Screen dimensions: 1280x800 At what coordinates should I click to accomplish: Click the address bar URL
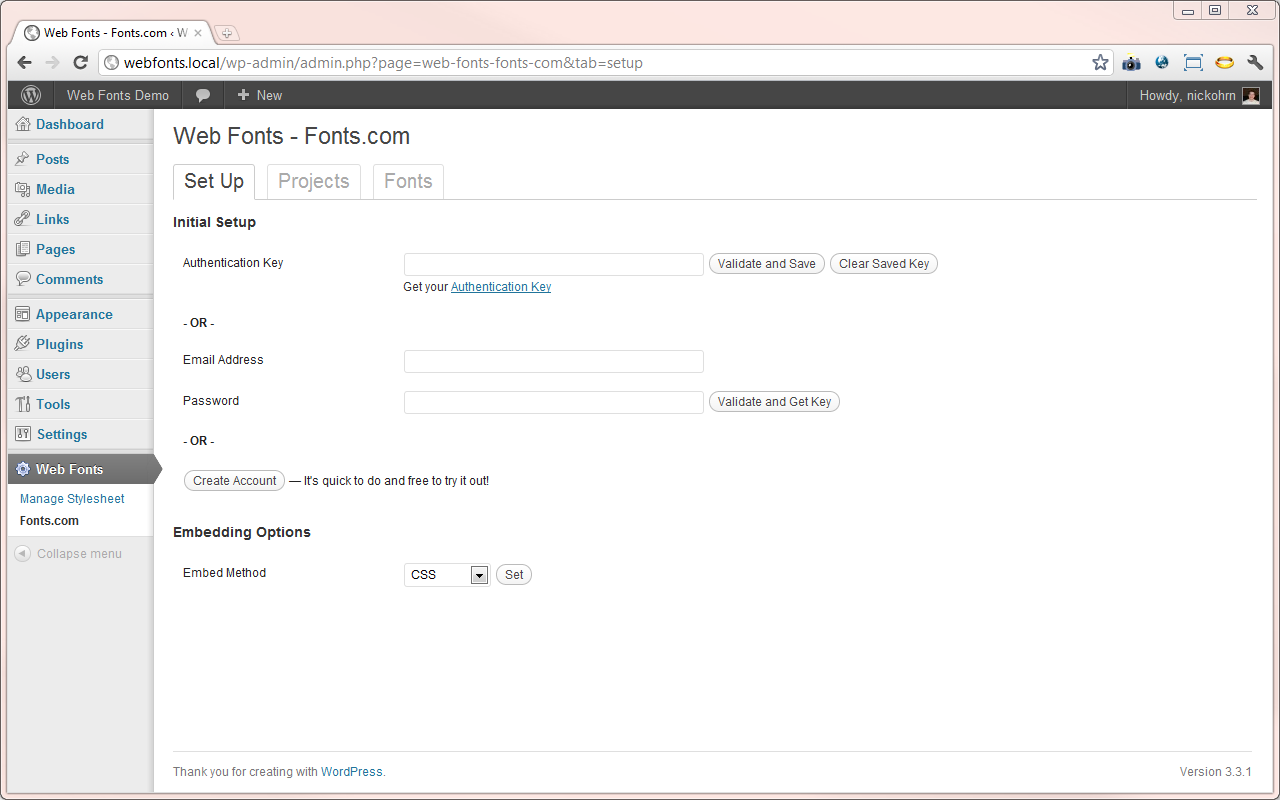click(x=383, y=63)
